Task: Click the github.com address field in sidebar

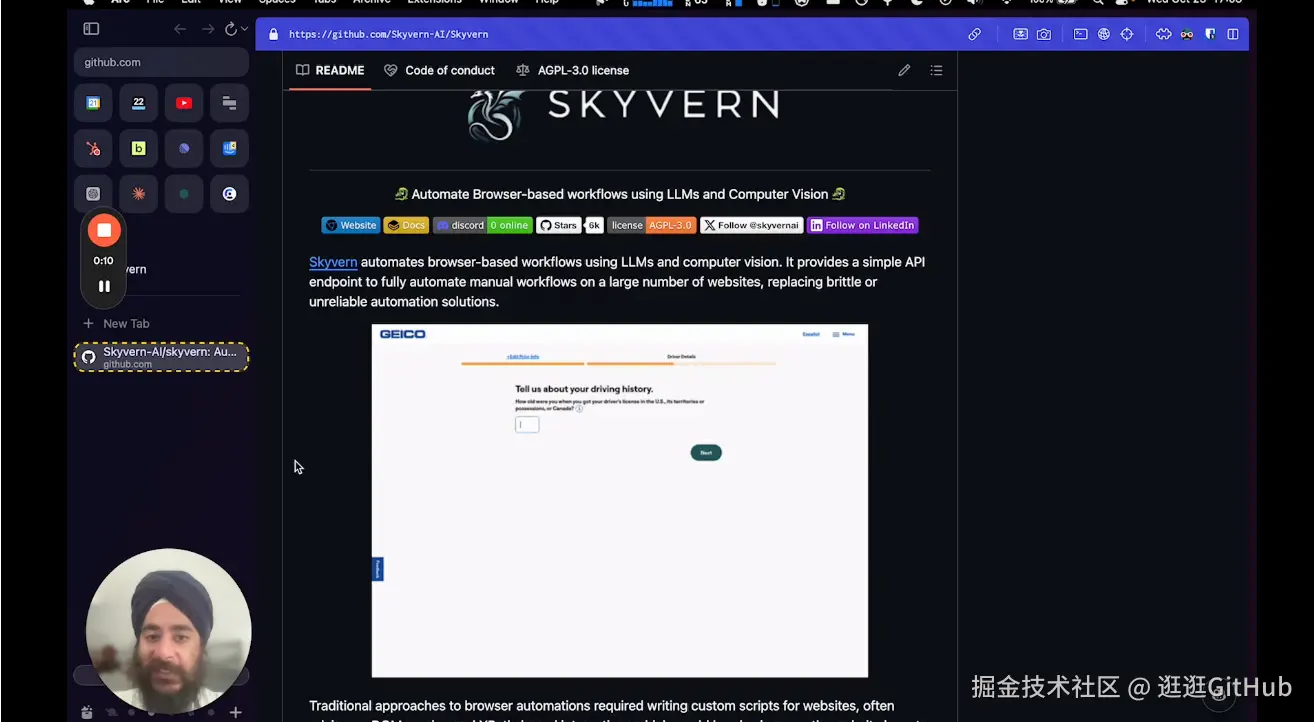Action: pyautogui.click(x=161, y=62)
